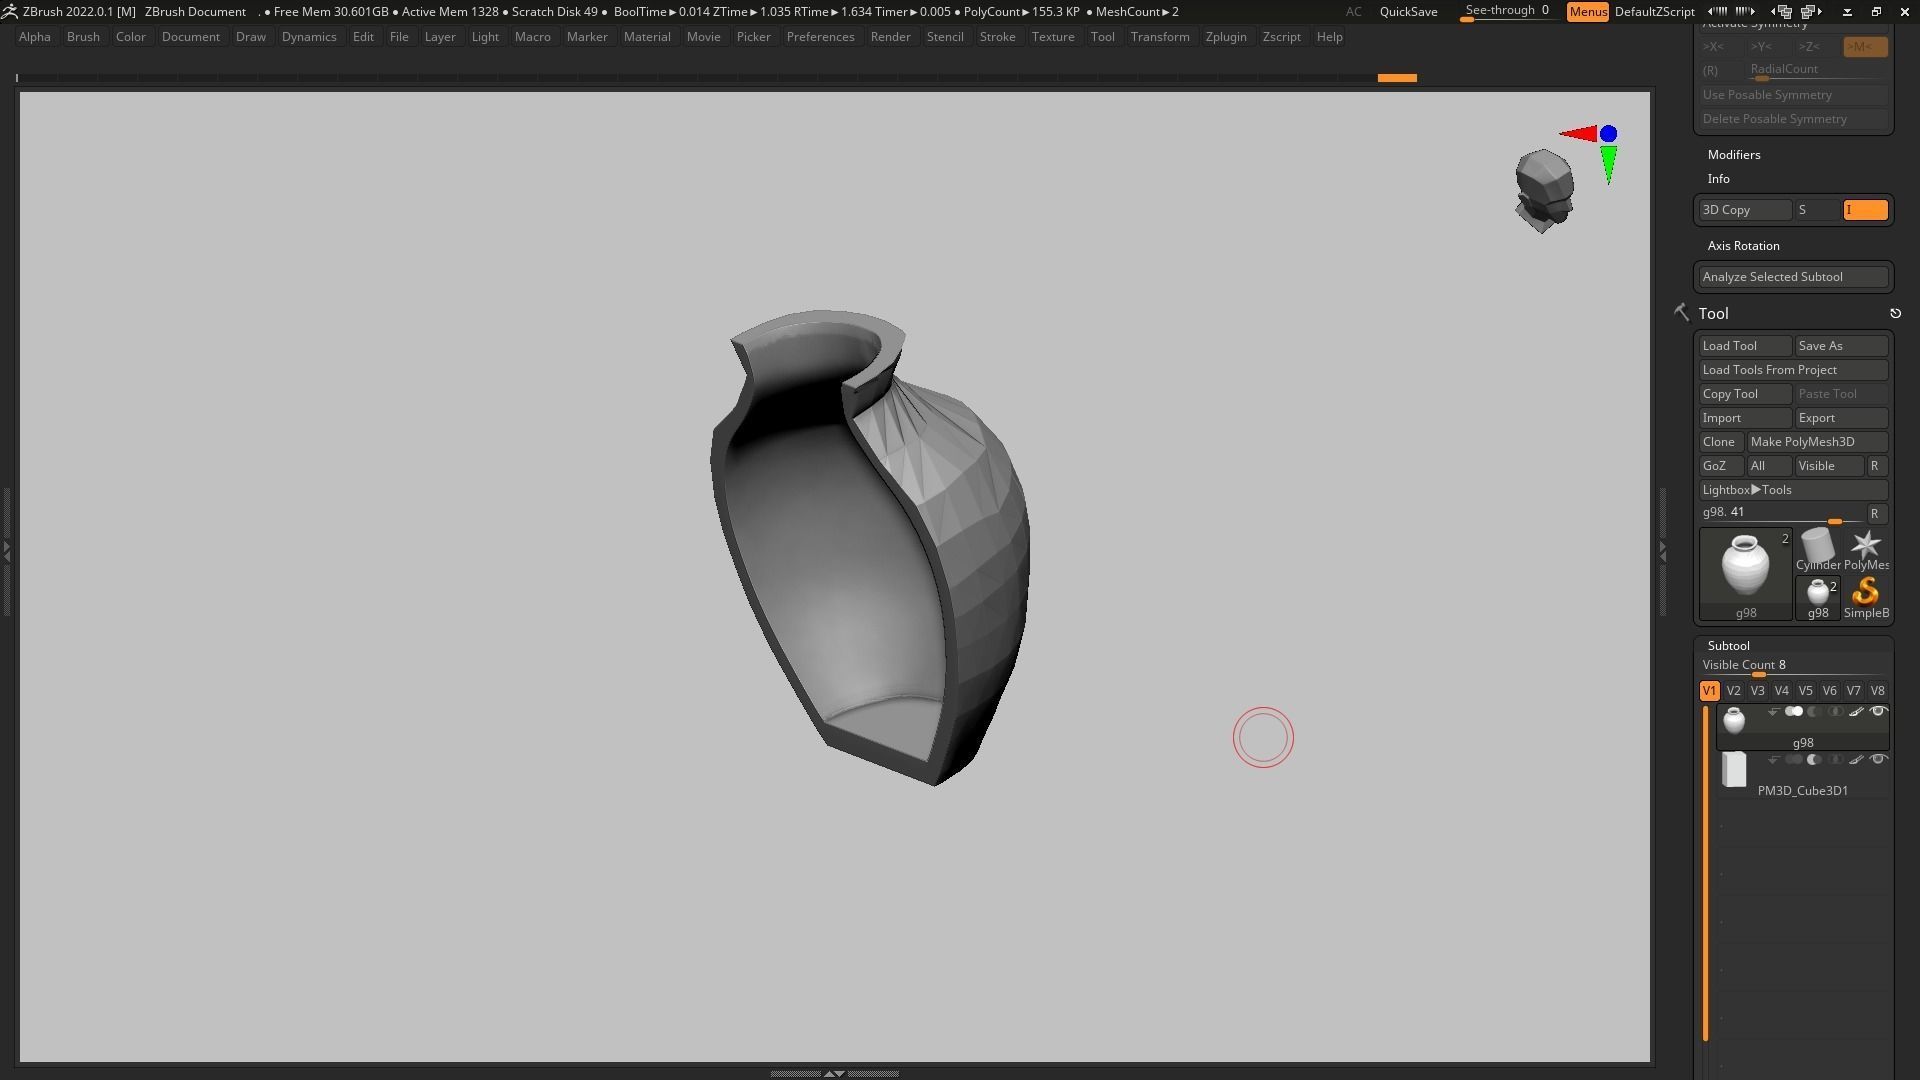Restore Tool palette using circular arrow icon
Viewport: 1920px width, 1080px height.
tap(1895, 314)
